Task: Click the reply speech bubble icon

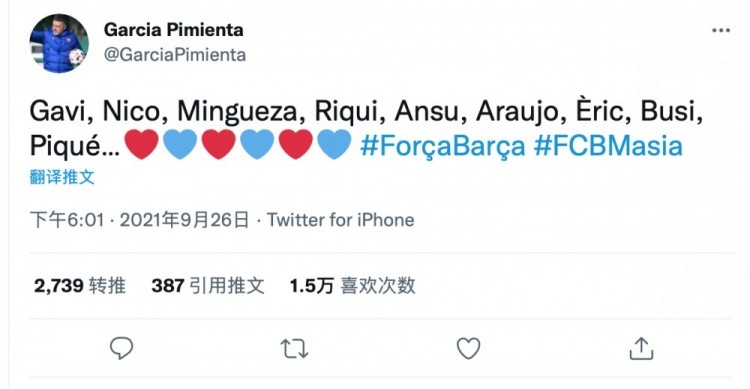Action: (121, 348)
